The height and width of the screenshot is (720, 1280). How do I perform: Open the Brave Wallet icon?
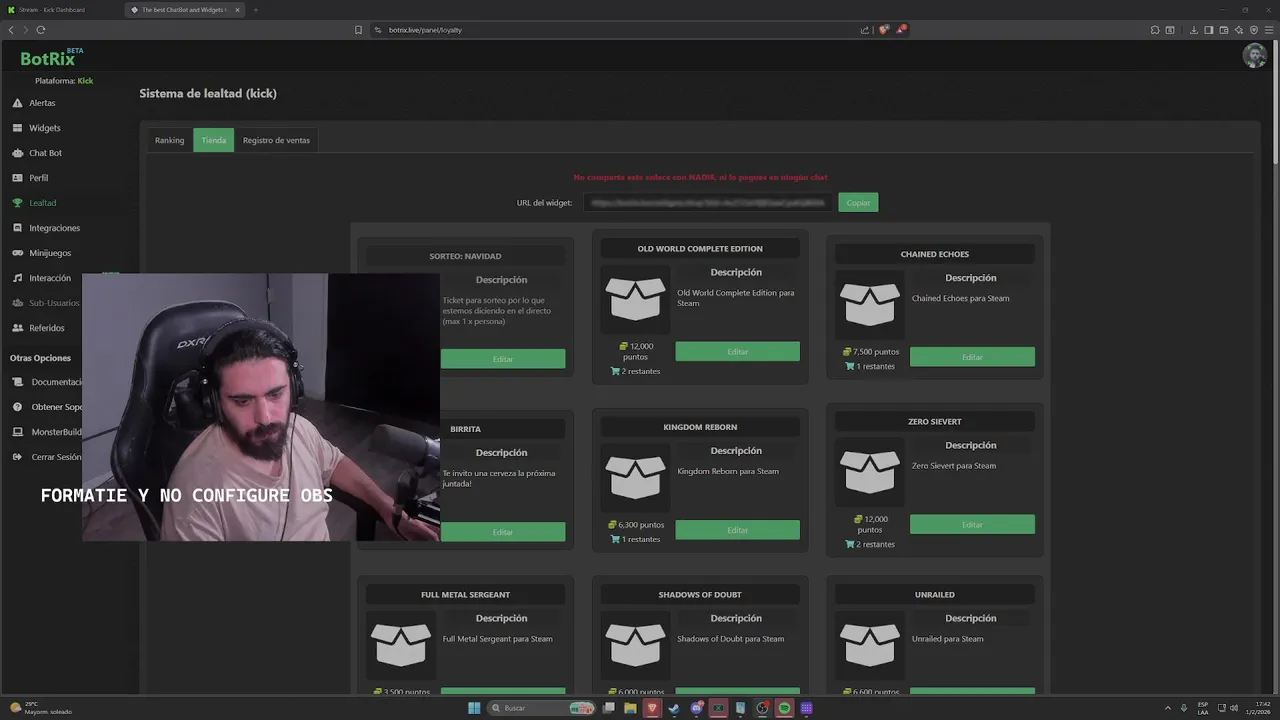coord(1224,30)
